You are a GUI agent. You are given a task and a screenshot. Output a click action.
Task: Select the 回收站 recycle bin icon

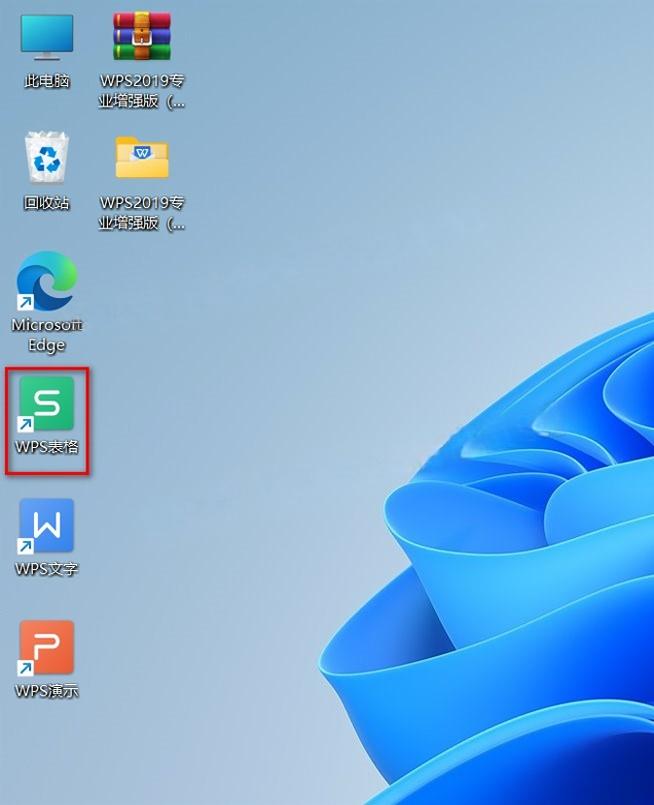point(47,159)
